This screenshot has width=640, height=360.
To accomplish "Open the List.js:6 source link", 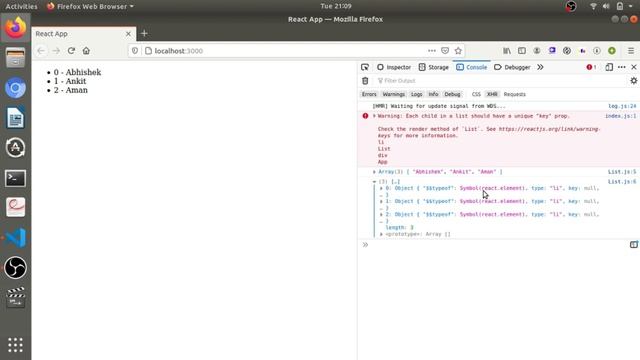I will click(622, 182).
